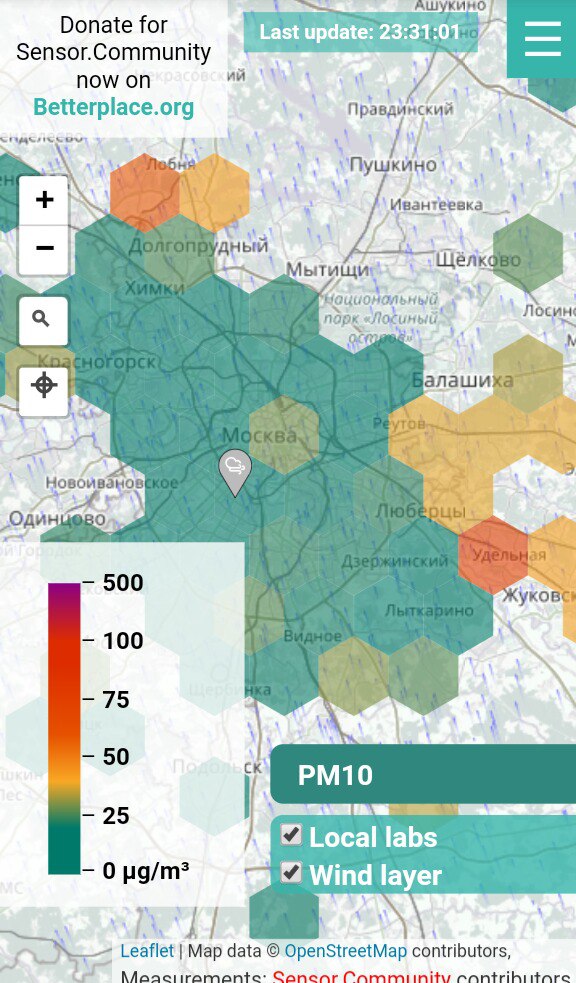
Task: Open the Leaflet attribution link
Action: (x=147, y=950)
